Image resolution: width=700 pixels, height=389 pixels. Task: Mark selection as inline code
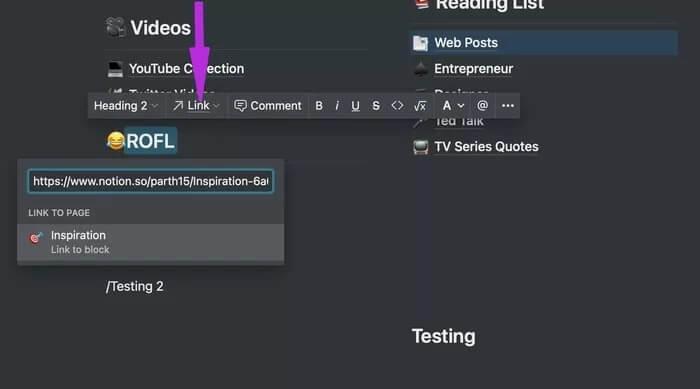pyautogui.click(x=397, y=106)
